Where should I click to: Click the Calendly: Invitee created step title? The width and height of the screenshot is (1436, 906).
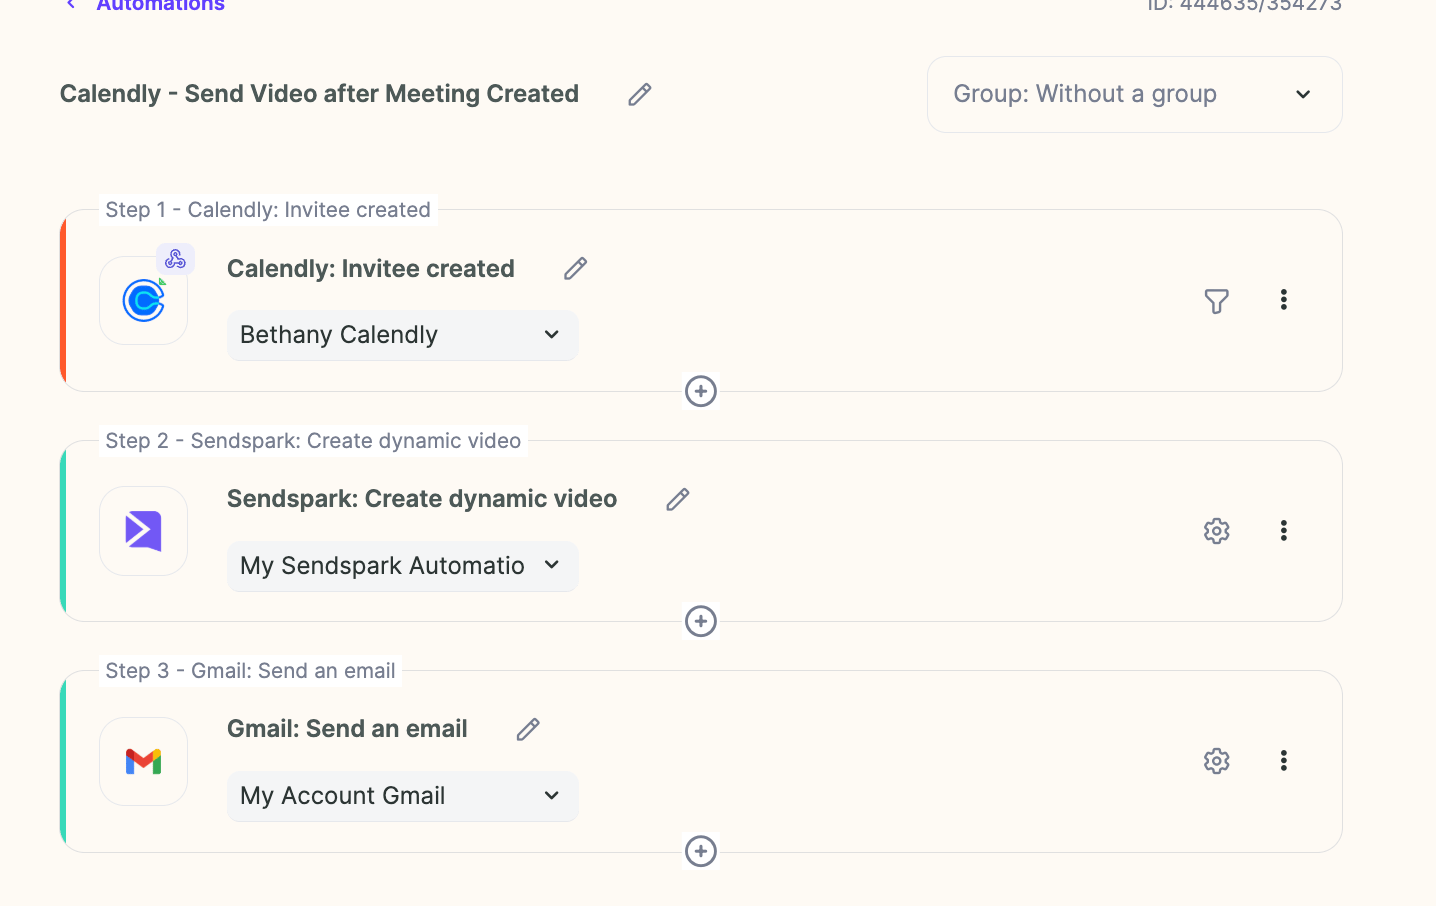371,269
